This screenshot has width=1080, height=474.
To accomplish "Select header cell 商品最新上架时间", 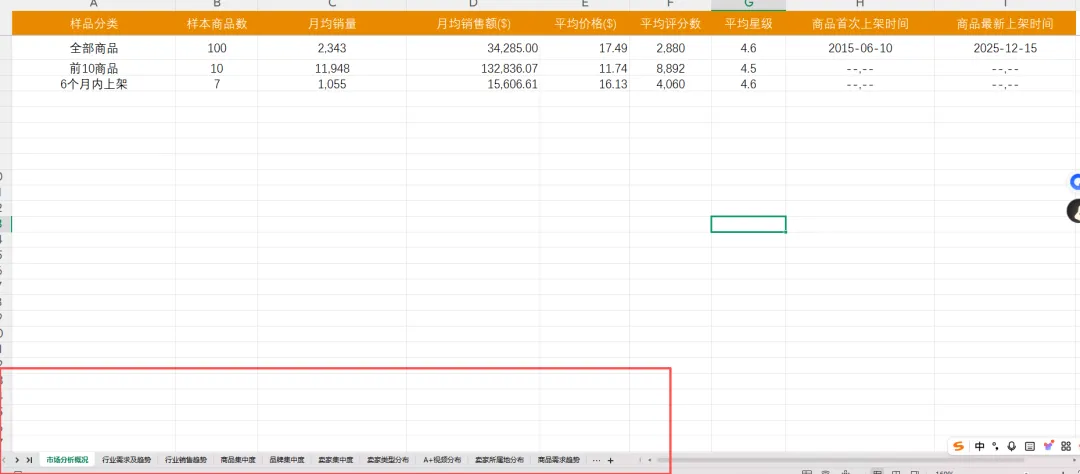I will 1005,24.
